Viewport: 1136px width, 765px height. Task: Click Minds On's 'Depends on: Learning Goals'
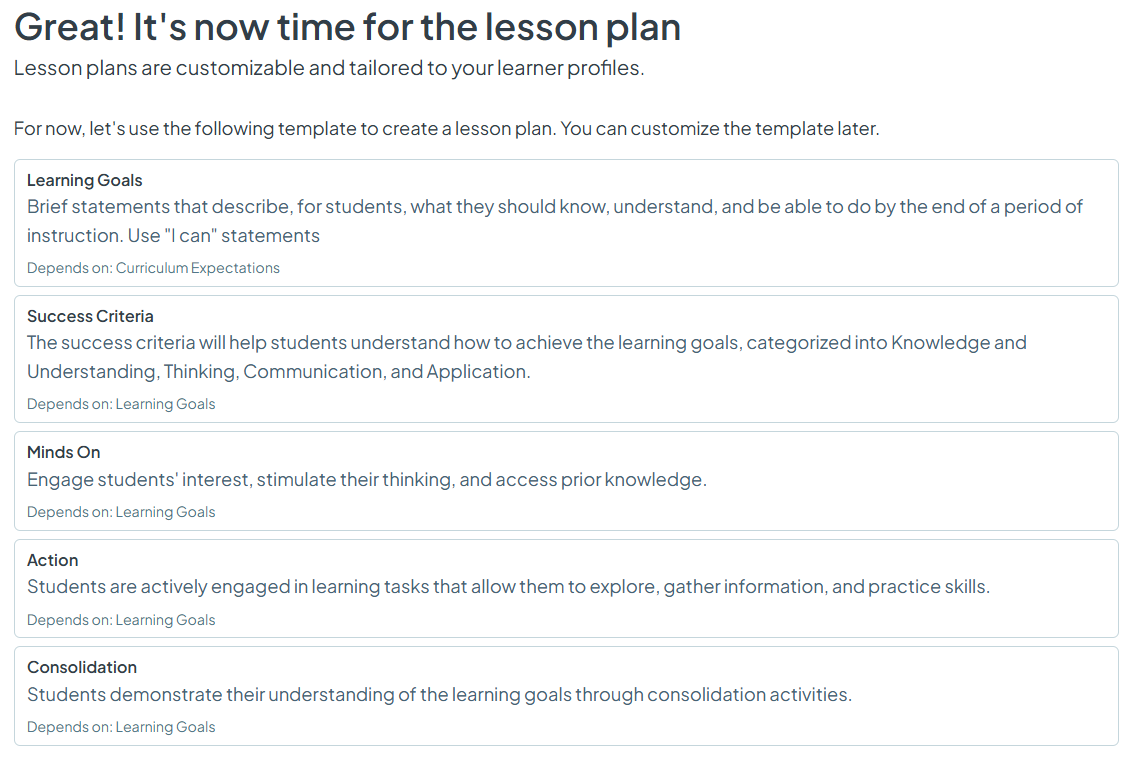[x=121, y=512]
